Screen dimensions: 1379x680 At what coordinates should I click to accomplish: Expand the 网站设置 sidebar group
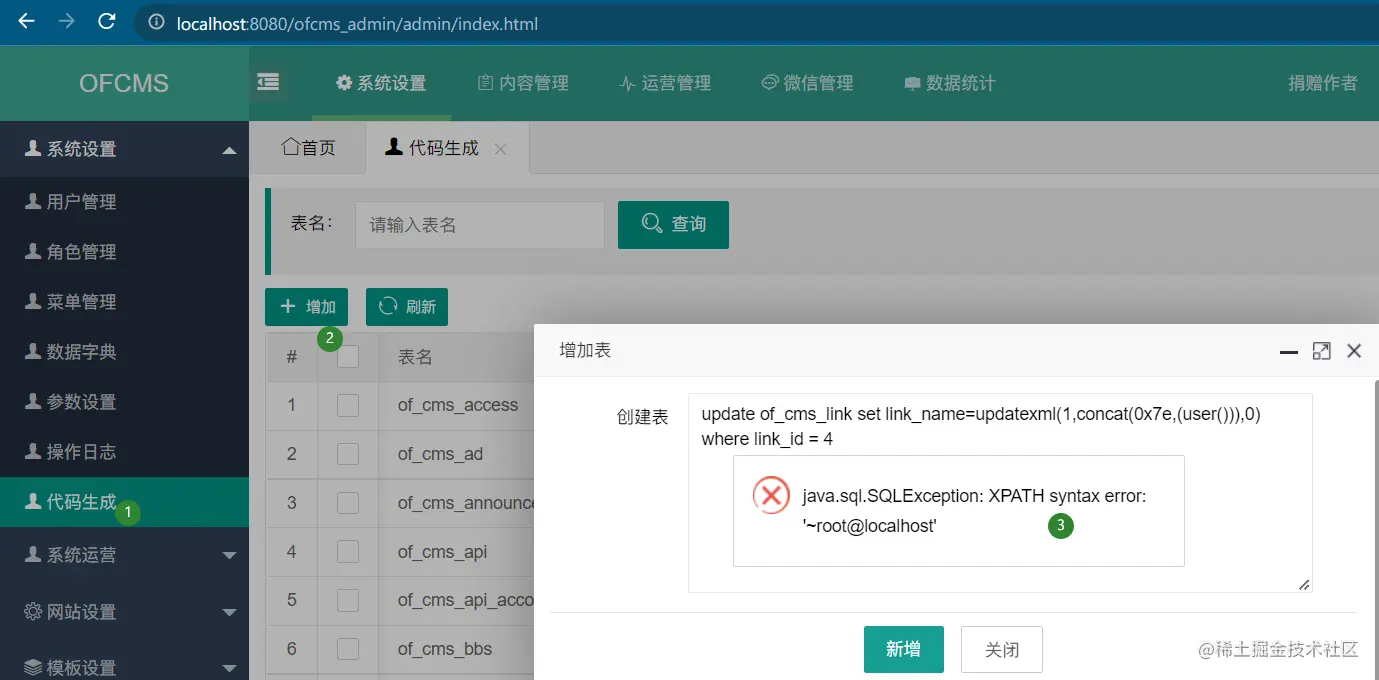[x=124, y=612]
